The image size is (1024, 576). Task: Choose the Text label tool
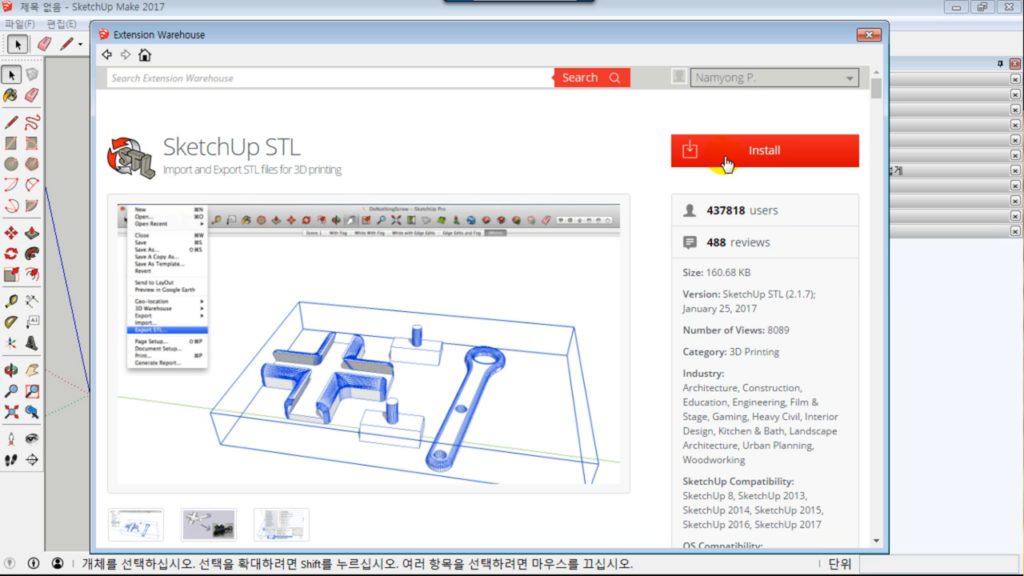pos(32,322)
